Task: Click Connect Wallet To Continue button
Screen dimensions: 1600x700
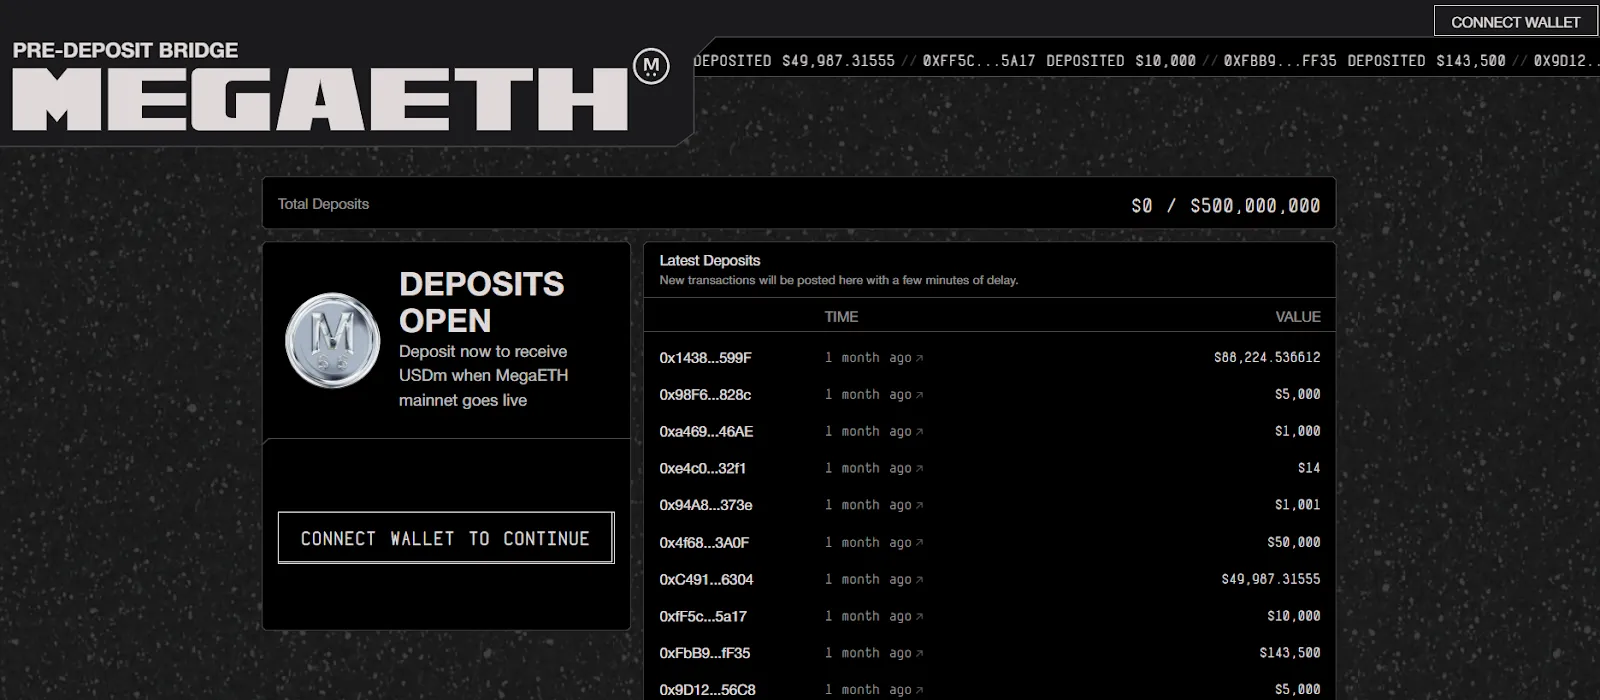Action: tap(446, 538)
